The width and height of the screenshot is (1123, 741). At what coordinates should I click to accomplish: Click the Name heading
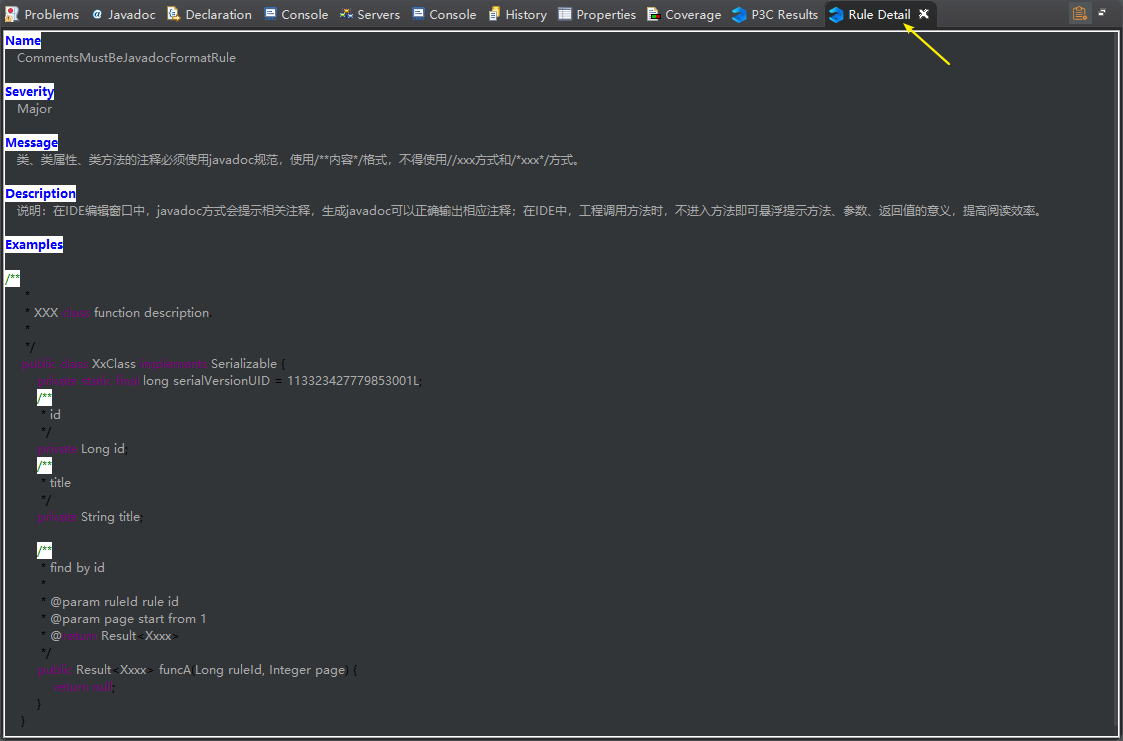[23, 41]
